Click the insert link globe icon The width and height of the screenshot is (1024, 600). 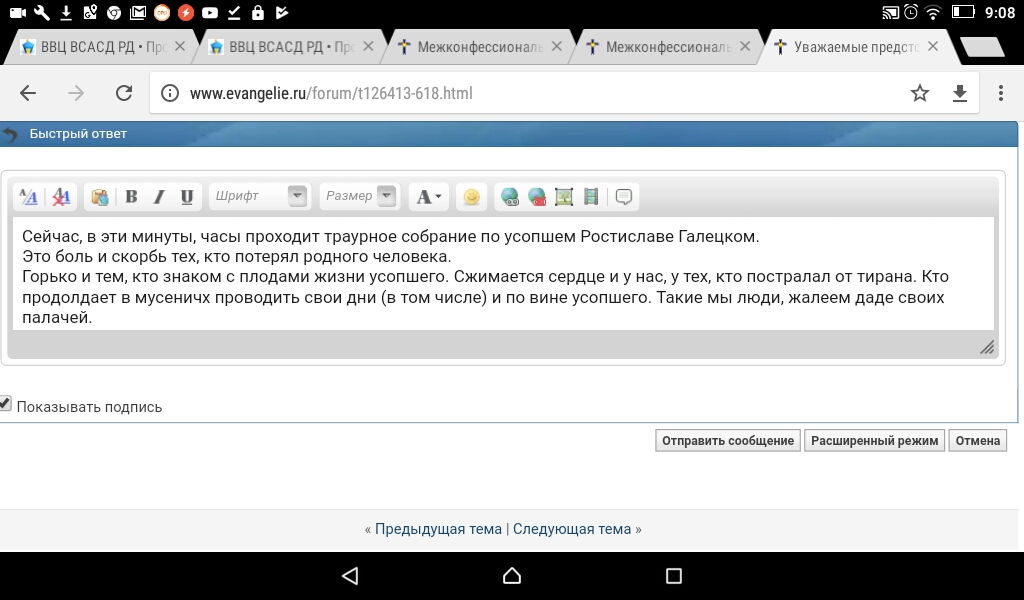click(510, 197)
